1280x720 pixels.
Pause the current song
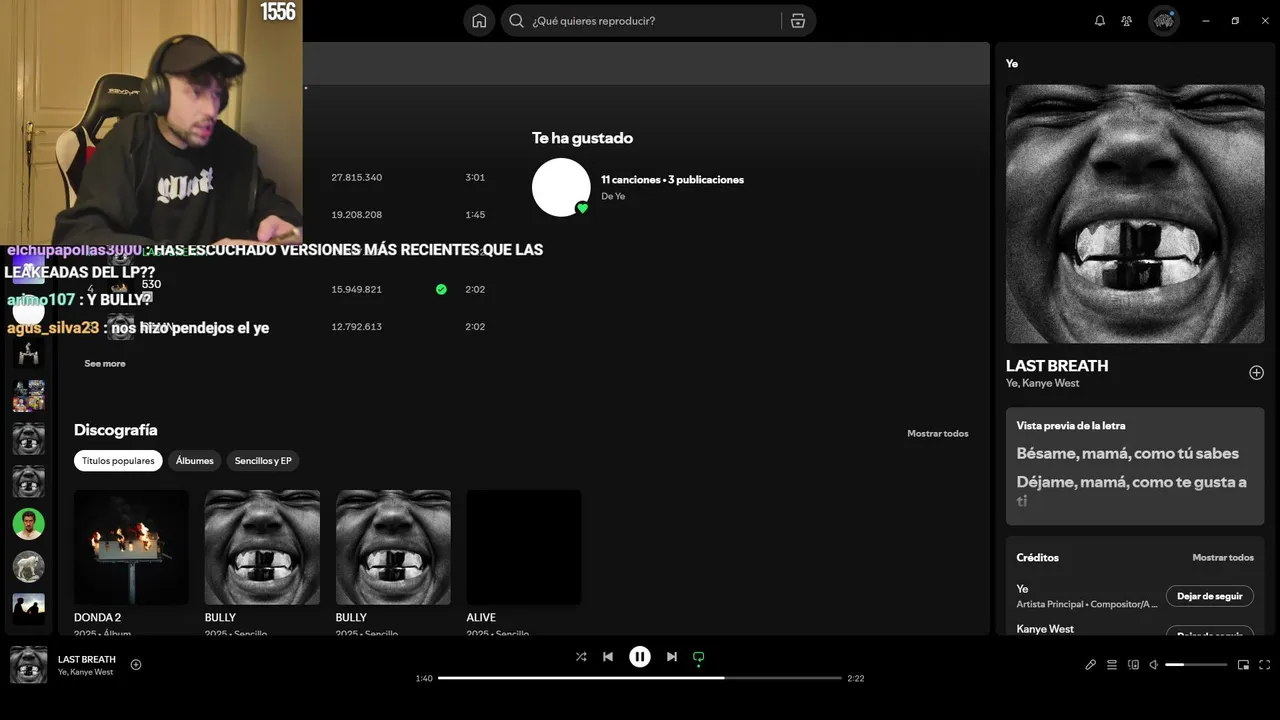[x=640, y=657]
